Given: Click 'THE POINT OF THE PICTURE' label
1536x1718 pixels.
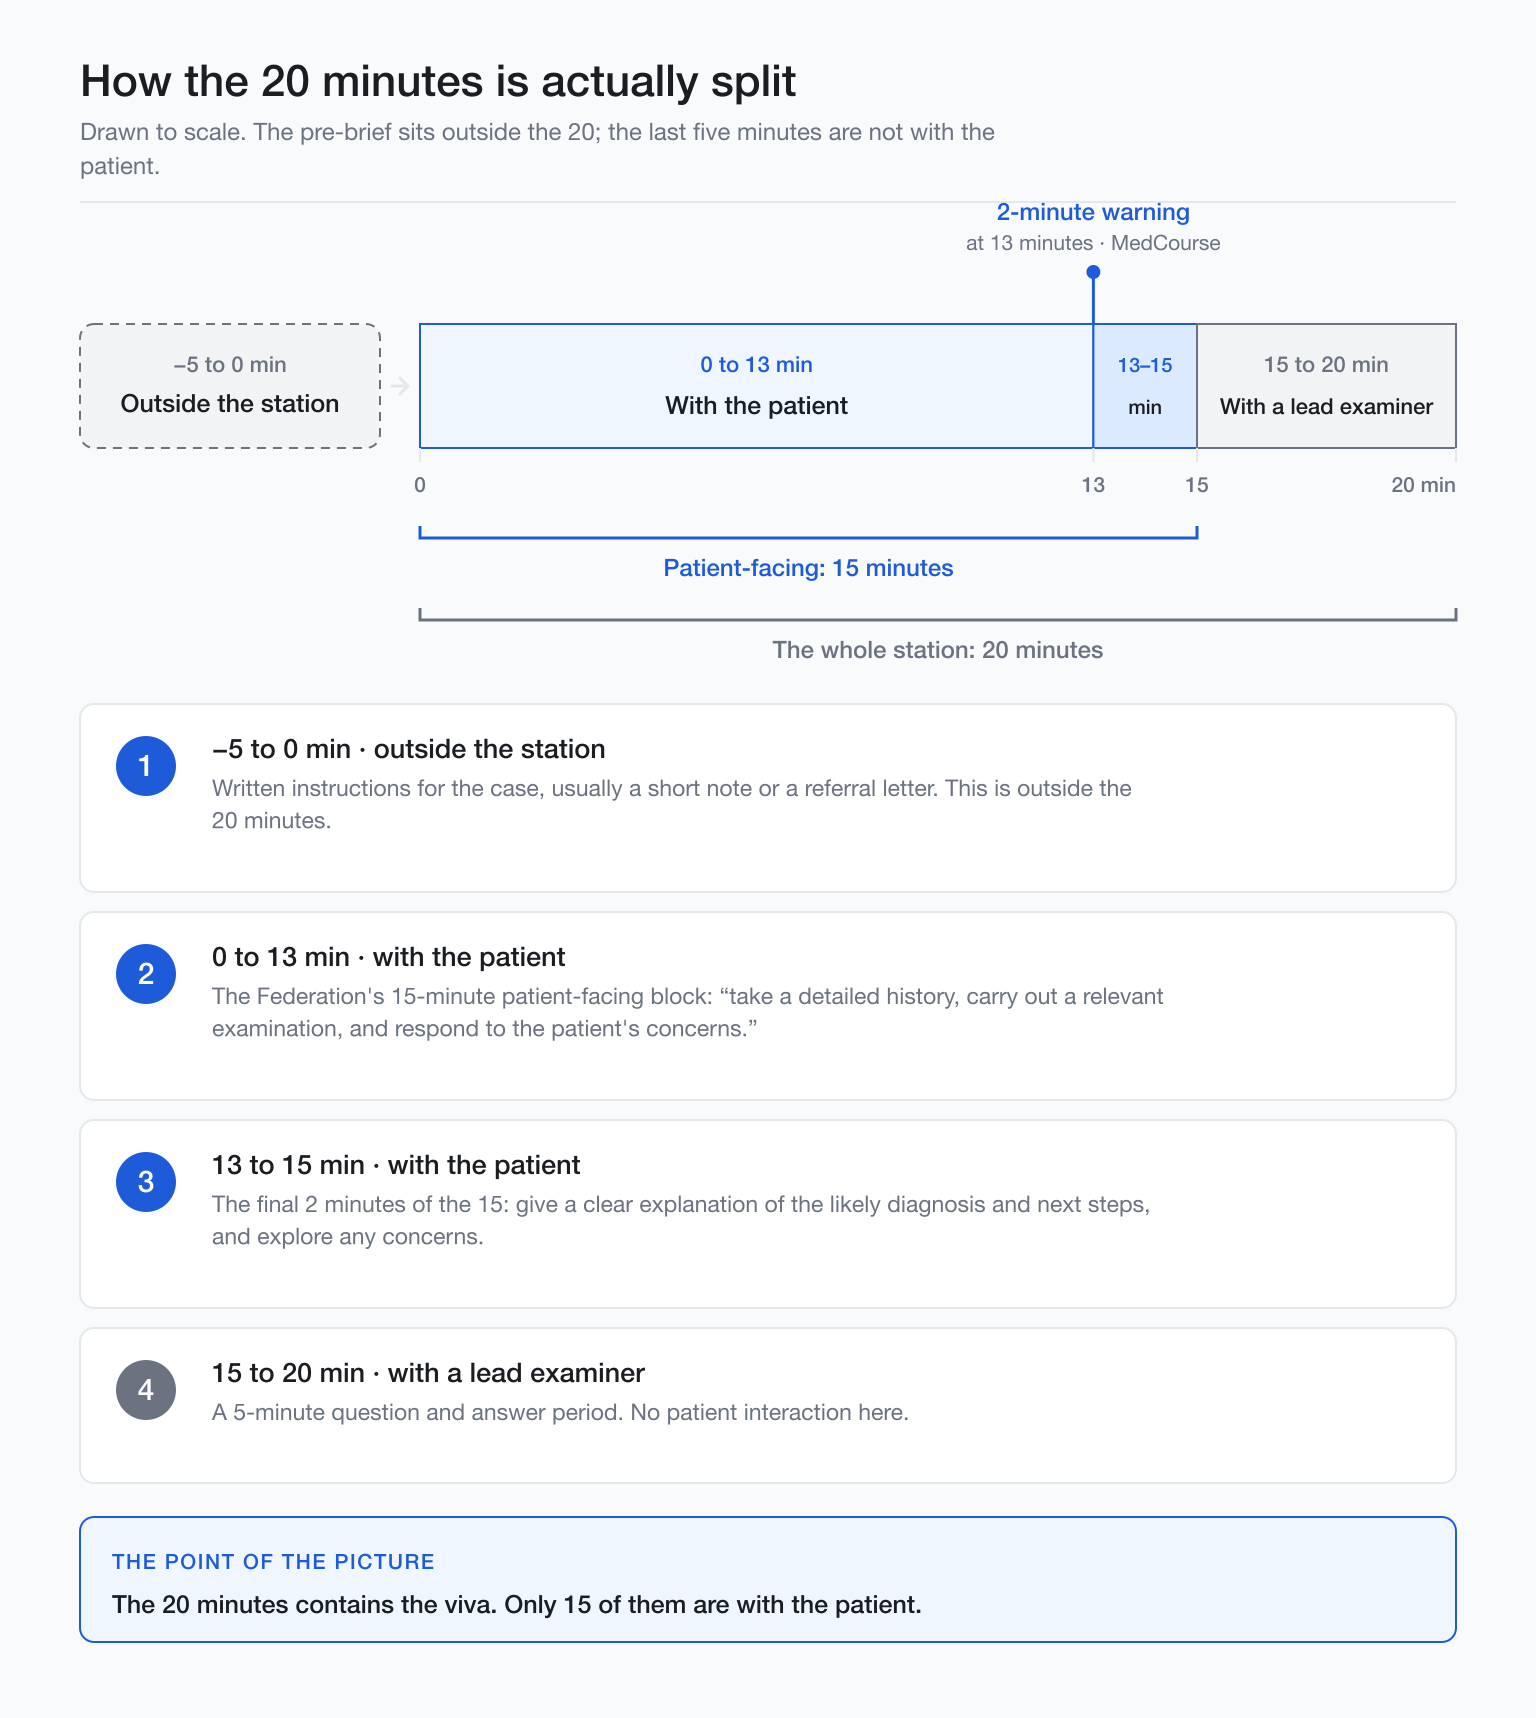Looking at the screenshot, I should pos(273,1562).
